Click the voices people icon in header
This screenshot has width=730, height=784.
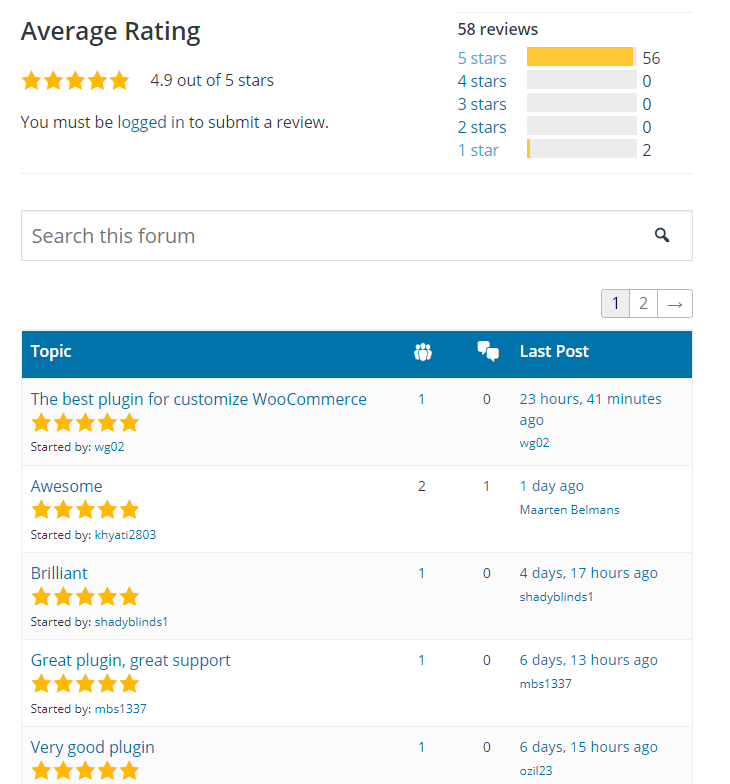422,352
